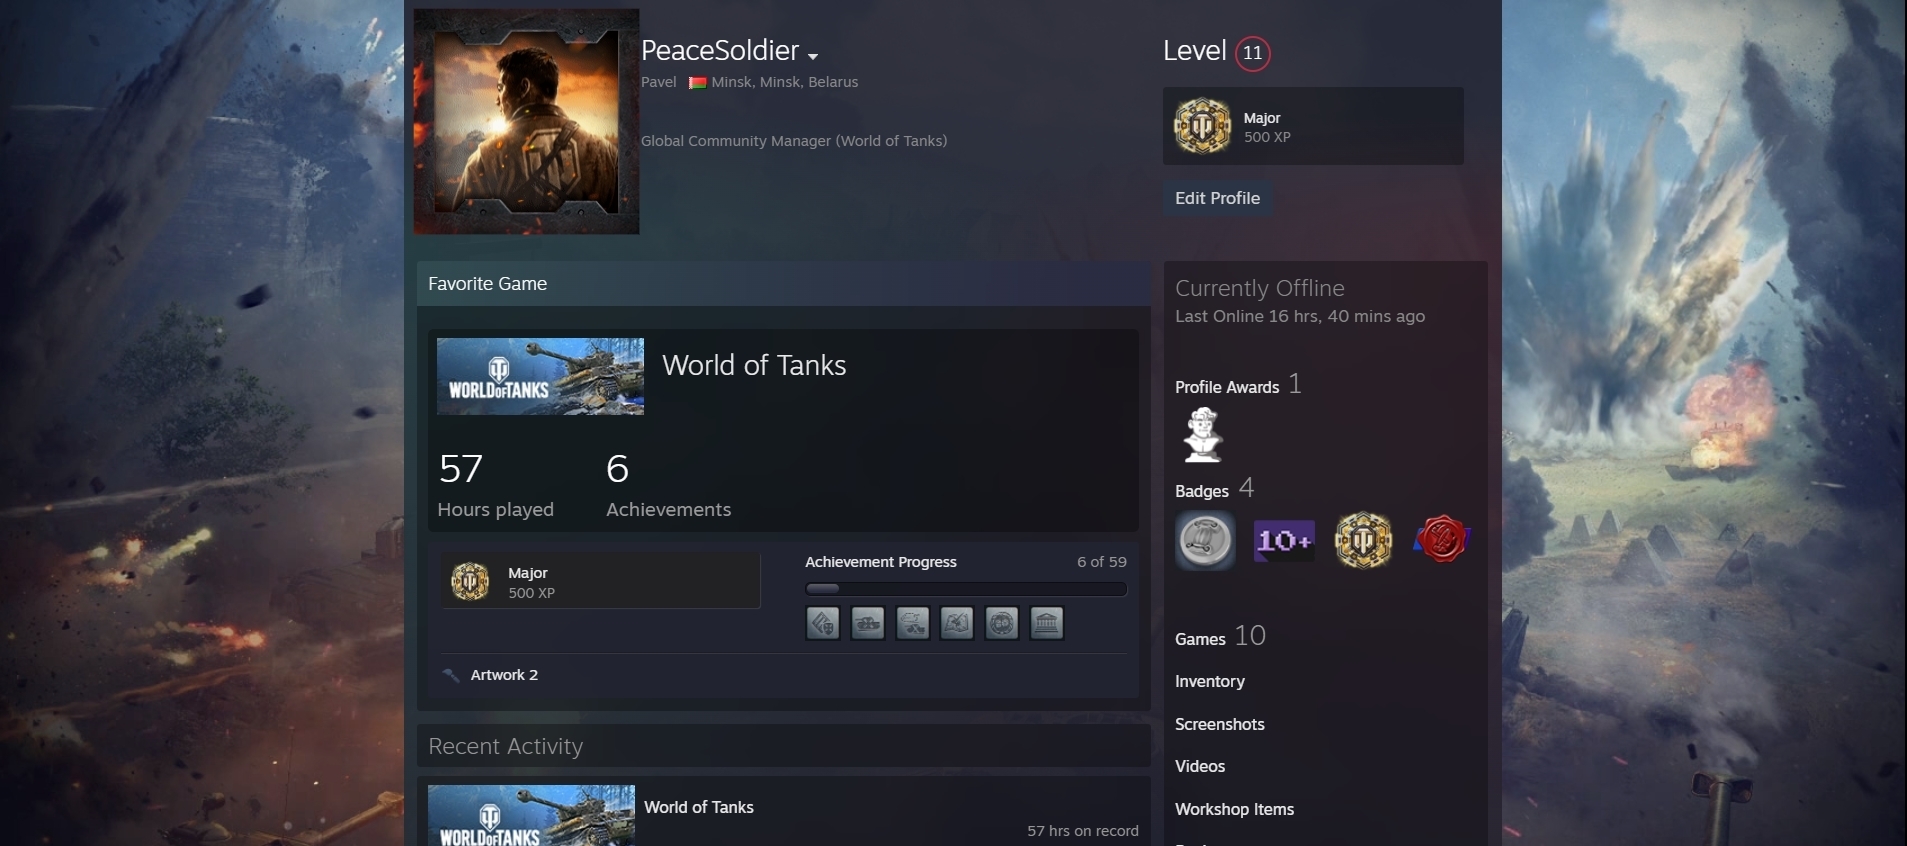
Task: Click the "Pavel" real name text
Action: pos(659,82)
